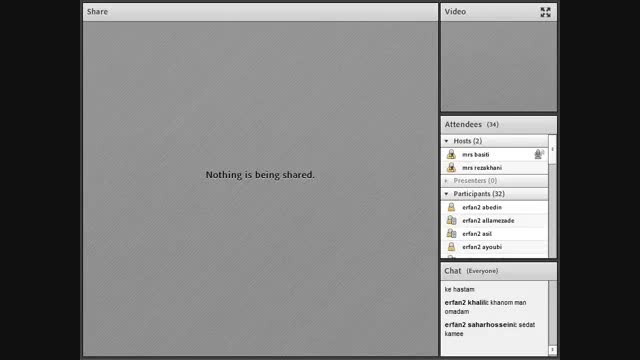Click the Video pod fullscreen icon
Viewport: 640px width, 360px height.
545,12
